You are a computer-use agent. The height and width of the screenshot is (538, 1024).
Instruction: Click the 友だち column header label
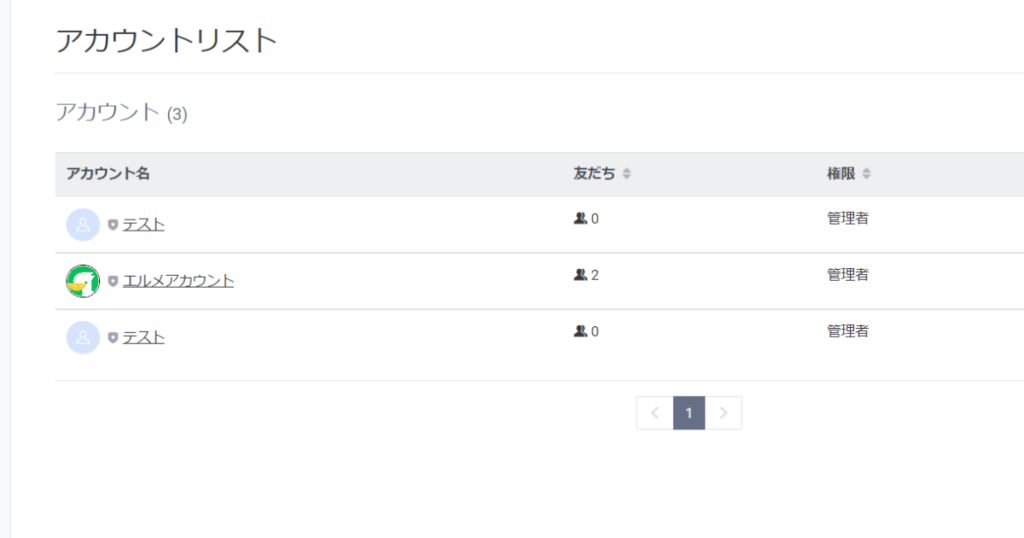tap(594, 174)
